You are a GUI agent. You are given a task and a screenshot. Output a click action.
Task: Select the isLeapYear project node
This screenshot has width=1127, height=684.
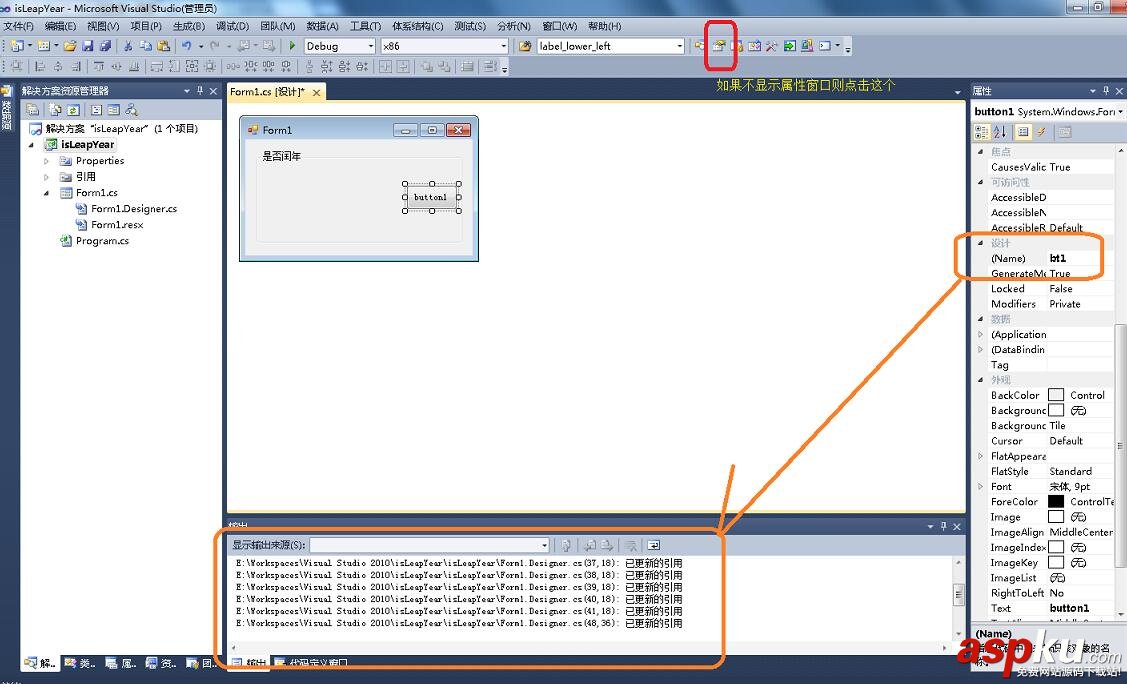(88, 144)
